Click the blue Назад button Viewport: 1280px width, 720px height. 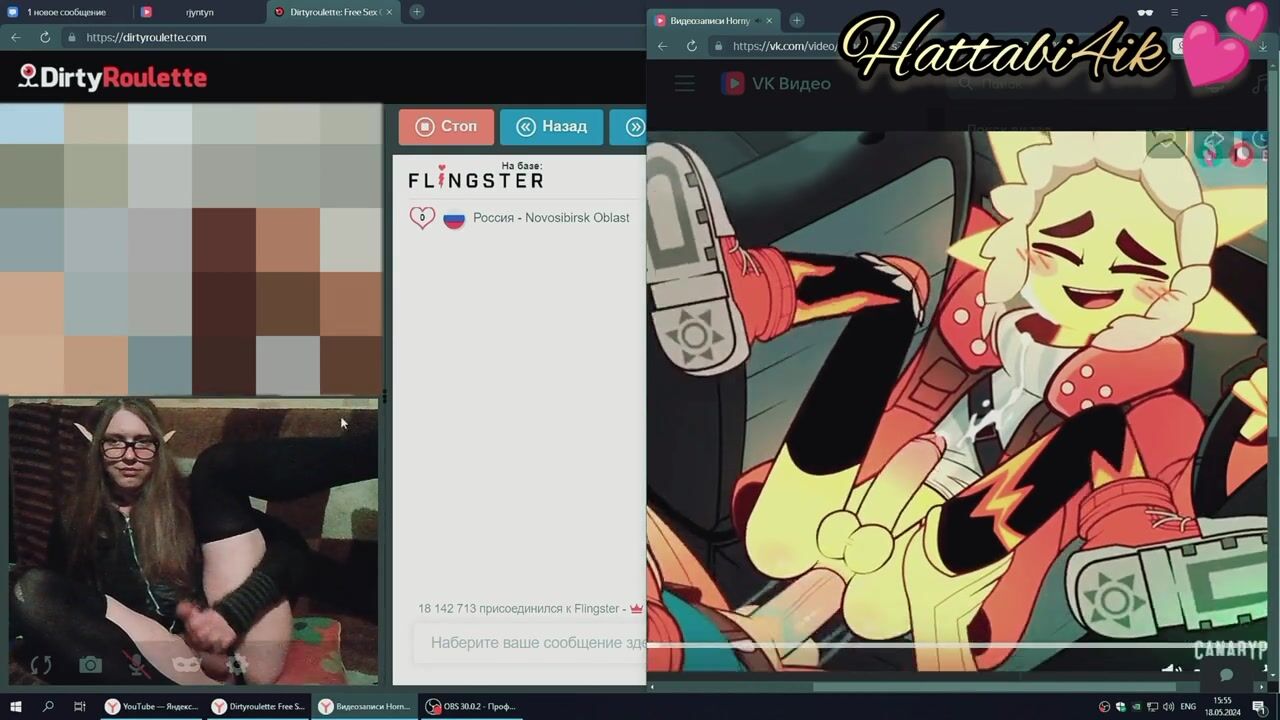551,127
